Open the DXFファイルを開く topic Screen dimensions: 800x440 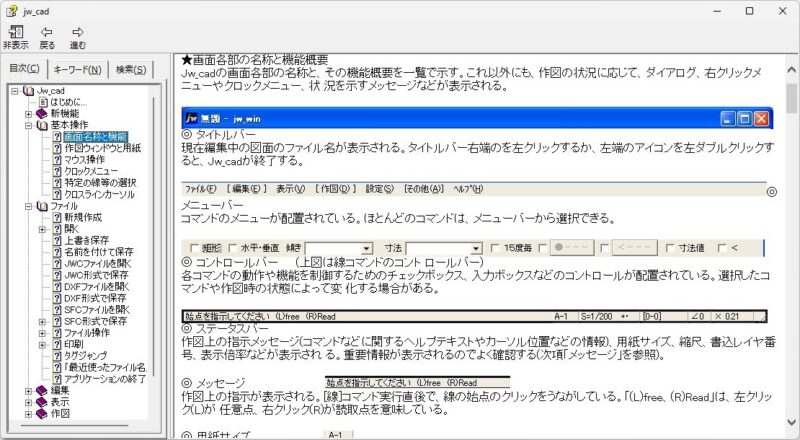(x=97, y=287)
